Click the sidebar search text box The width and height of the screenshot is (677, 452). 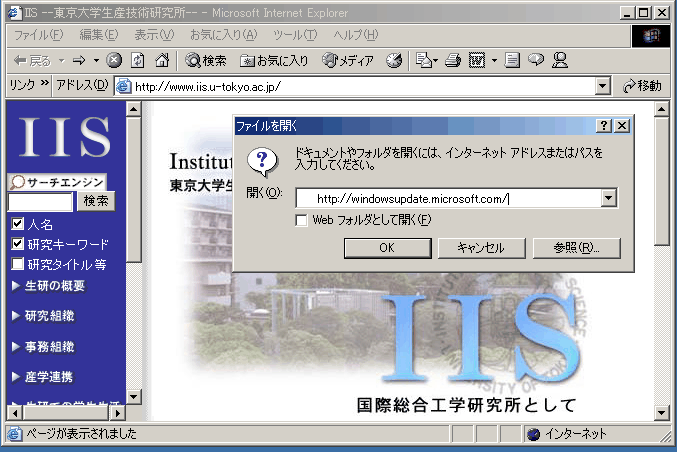(40, 202)
